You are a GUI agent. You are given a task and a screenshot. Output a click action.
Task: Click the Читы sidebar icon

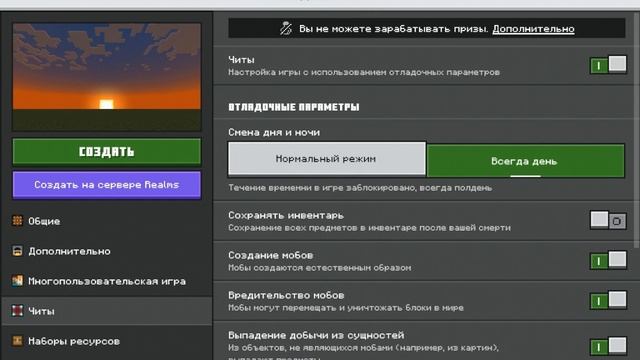17,311
